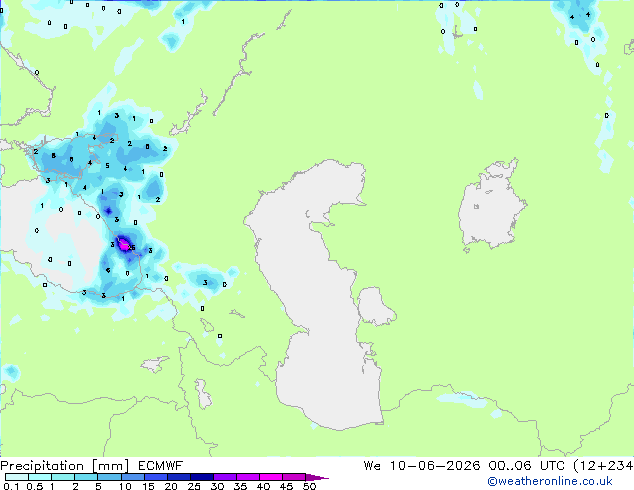Click the ECMWF model label
The width and height of the screenshot is (634, 490).
[161, 466]
